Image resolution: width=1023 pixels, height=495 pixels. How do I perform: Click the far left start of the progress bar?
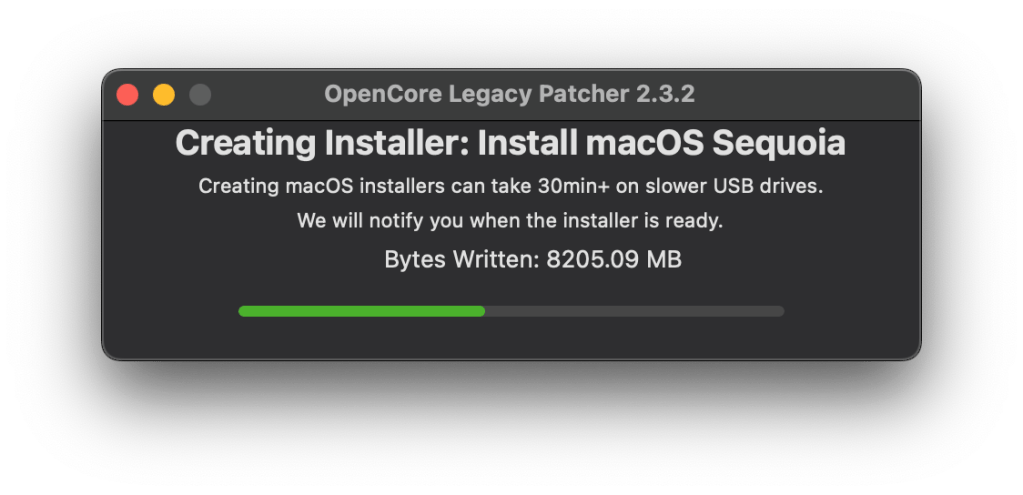(243, 311)
